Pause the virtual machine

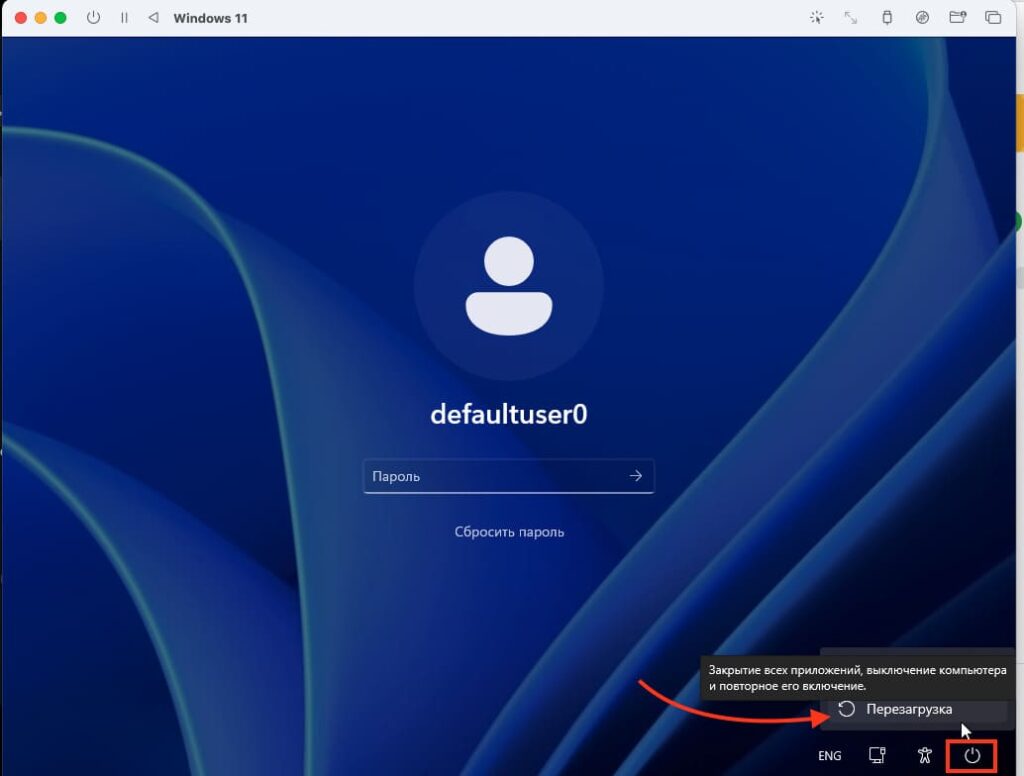point(124,18)
